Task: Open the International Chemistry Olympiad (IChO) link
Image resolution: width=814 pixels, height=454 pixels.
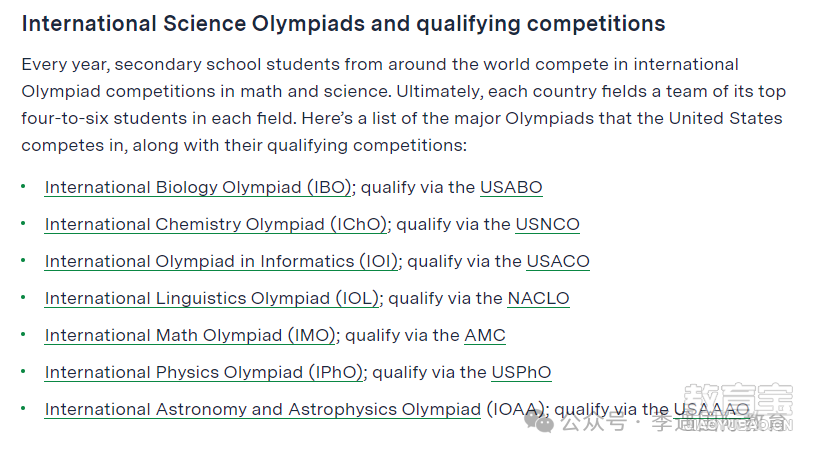Action: pyautogui.click(x=216, y=224)
